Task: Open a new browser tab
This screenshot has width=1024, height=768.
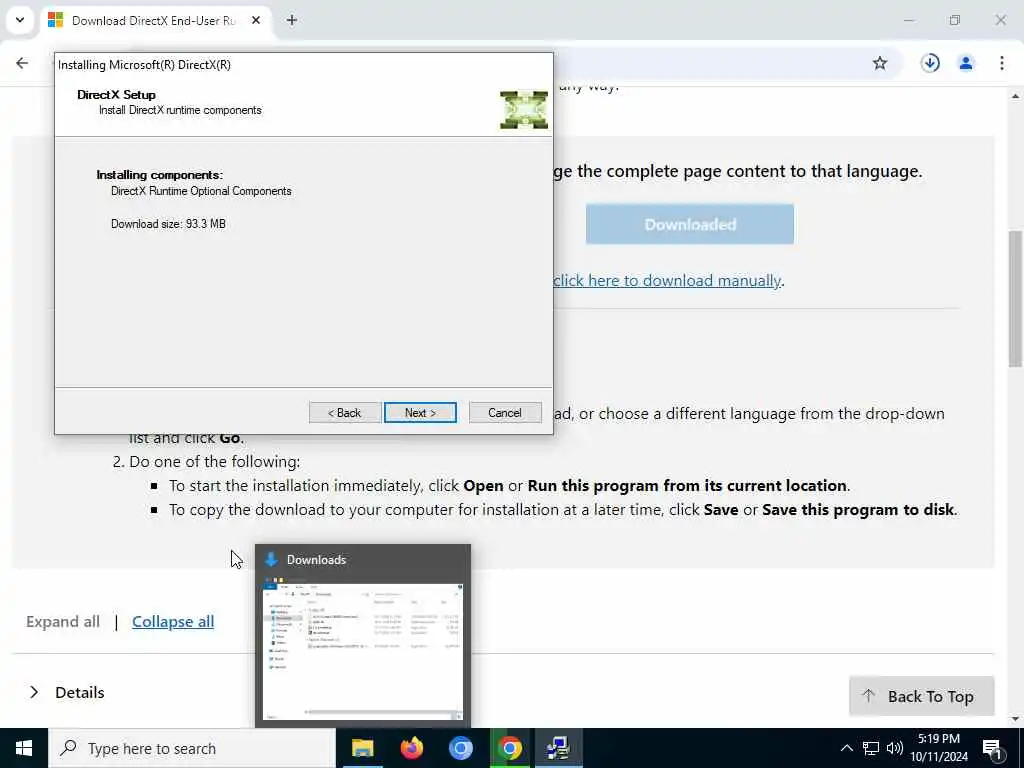Action: [292, 21]
